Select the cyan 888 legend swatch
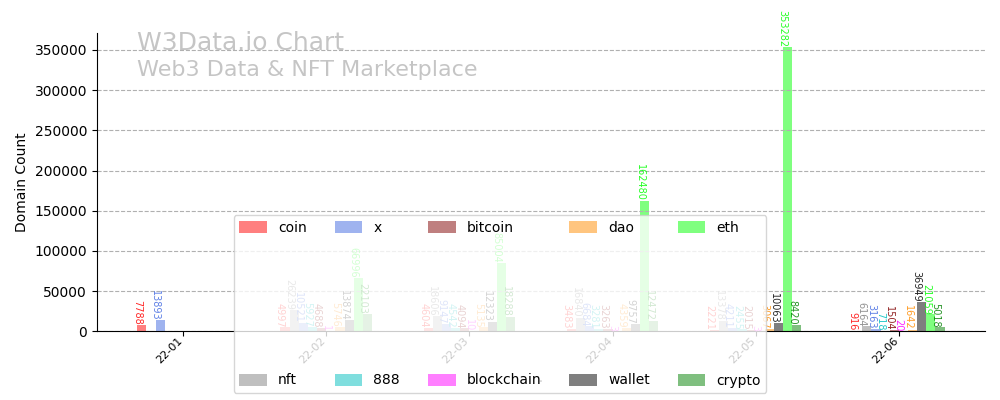1000x400 pixels. tap(349, 380)
